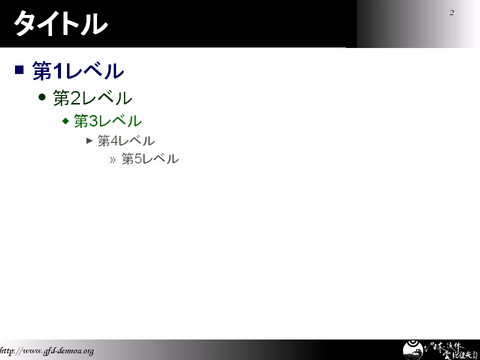Click the gradient area of the title bar
The width and height of the screenshot is (480, 360).
pyautogui.click(x=418, y=23)
